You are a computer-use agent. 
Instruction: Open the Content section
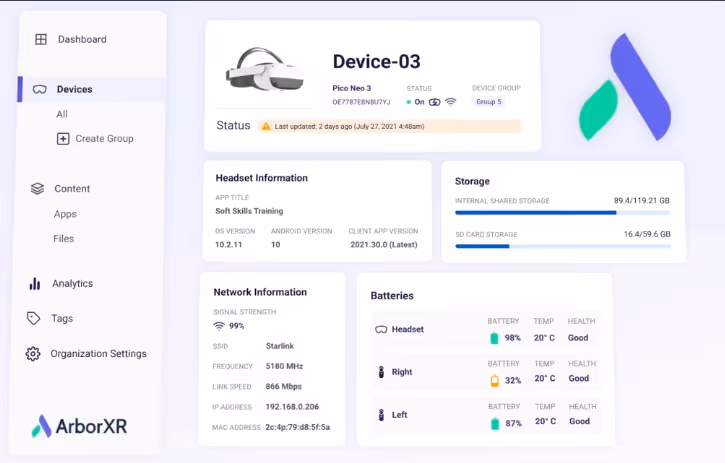point(72,189)
